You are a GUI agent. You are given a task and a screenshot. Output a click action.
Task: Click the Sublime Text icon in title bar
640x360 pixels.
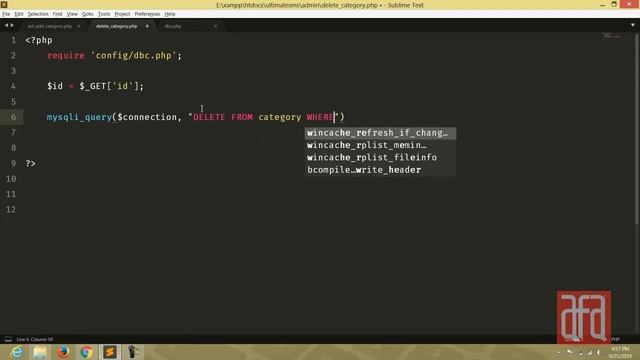click(x=4, y=4)
